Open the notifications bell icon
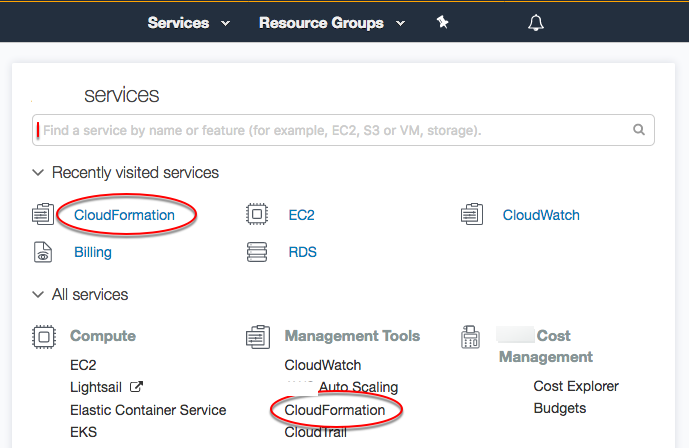Screen dimensions: 689x448 click(x=535, y=22)
